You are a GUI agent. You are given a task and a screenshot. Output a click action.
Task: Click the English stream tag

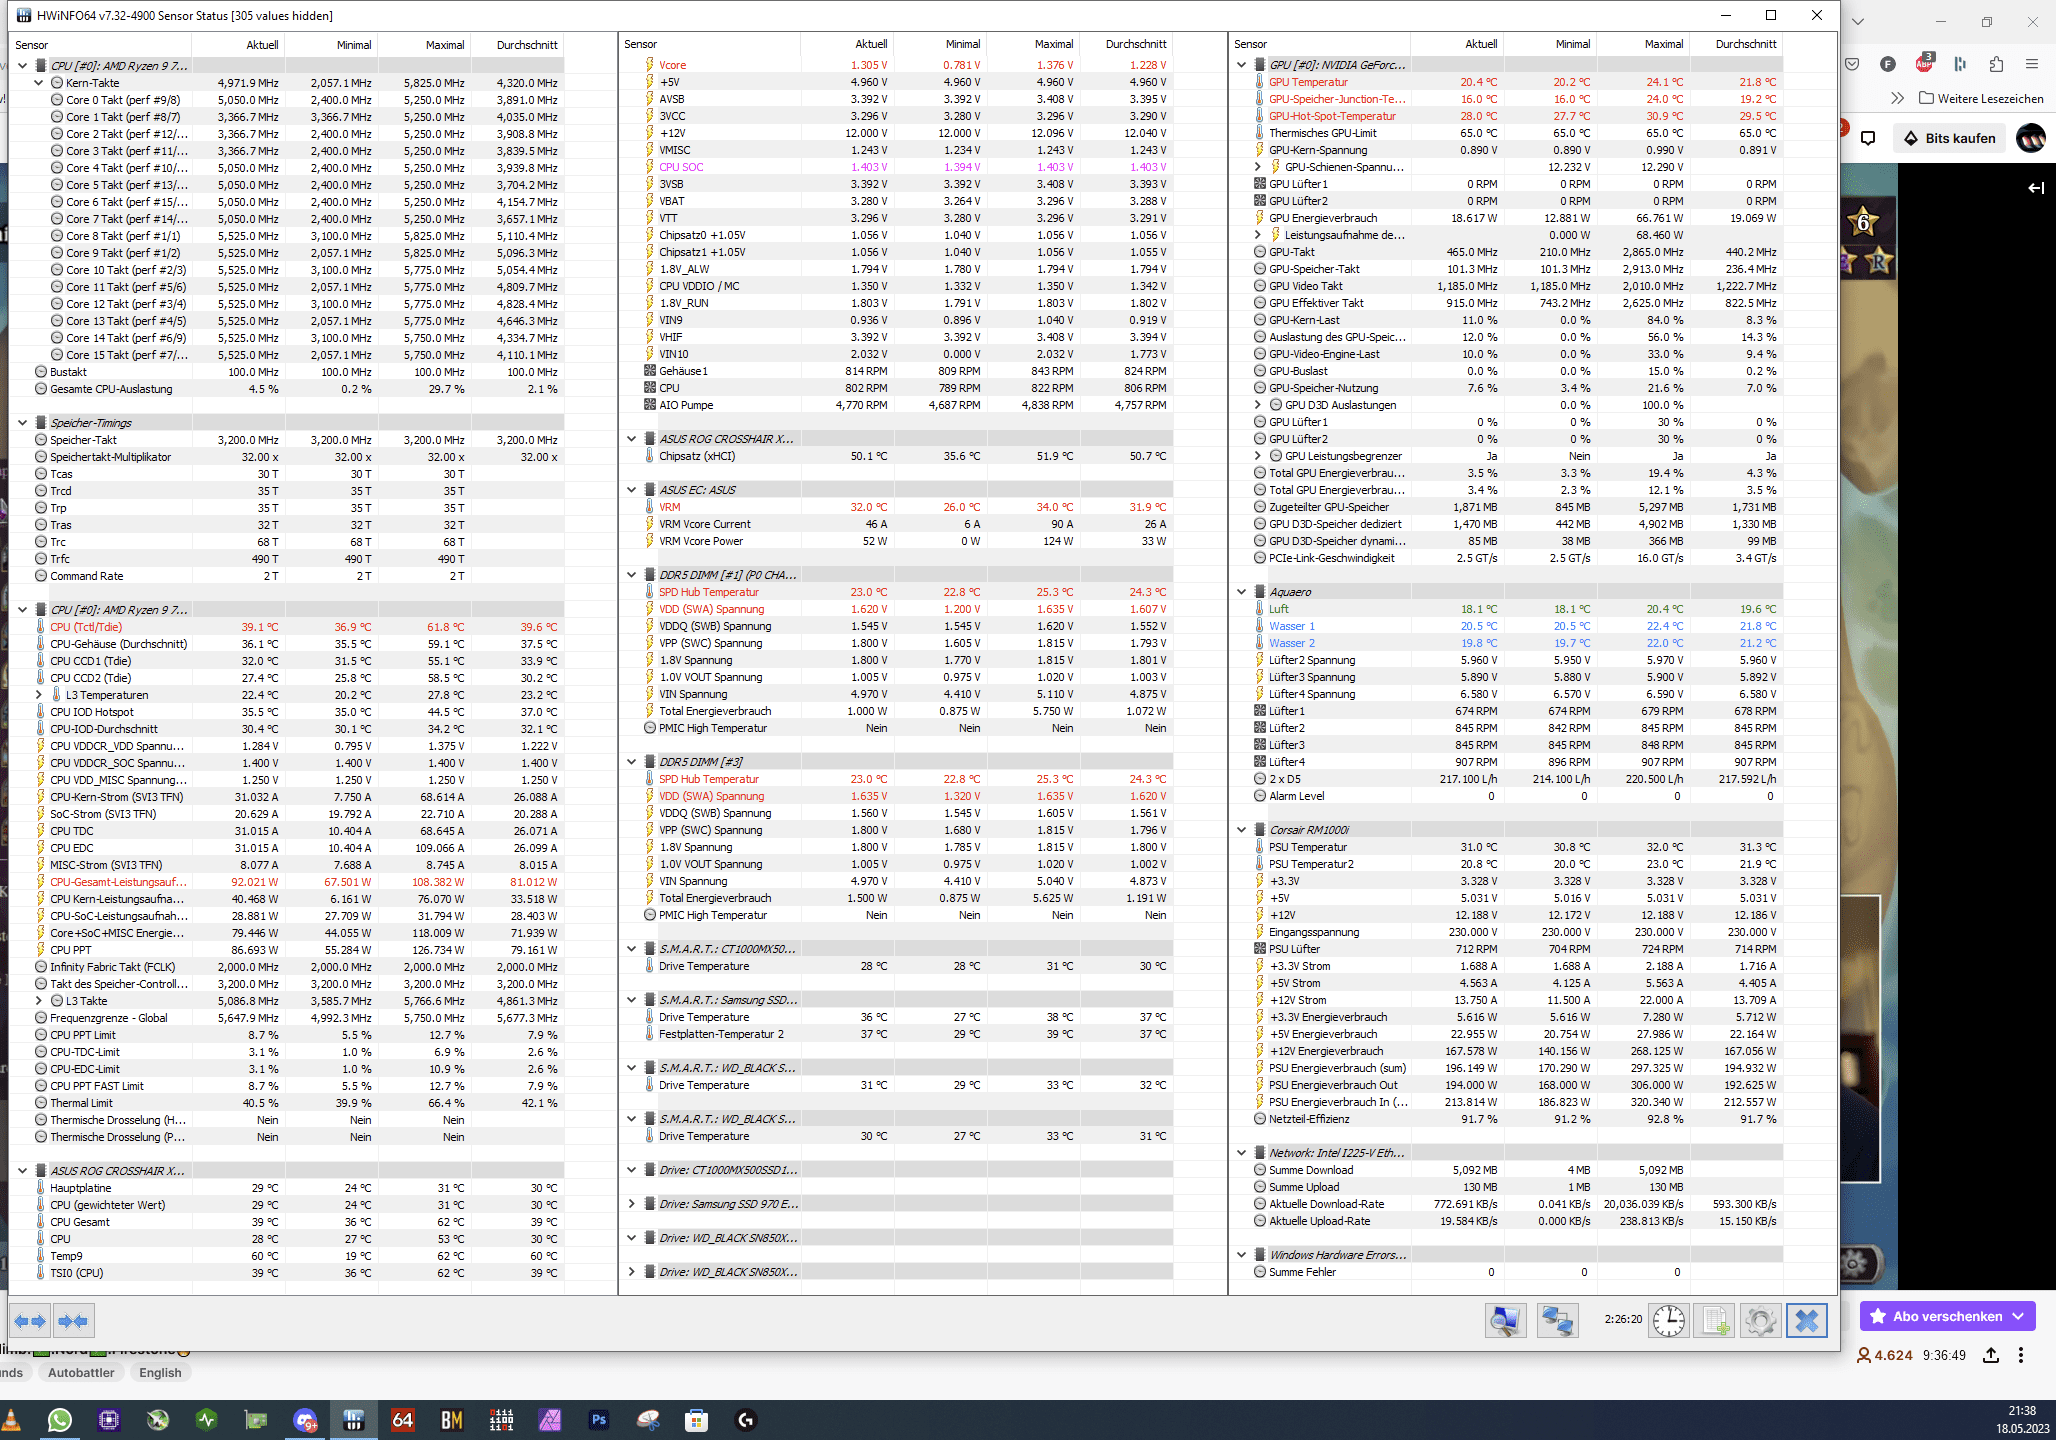tap(160, 1373)
